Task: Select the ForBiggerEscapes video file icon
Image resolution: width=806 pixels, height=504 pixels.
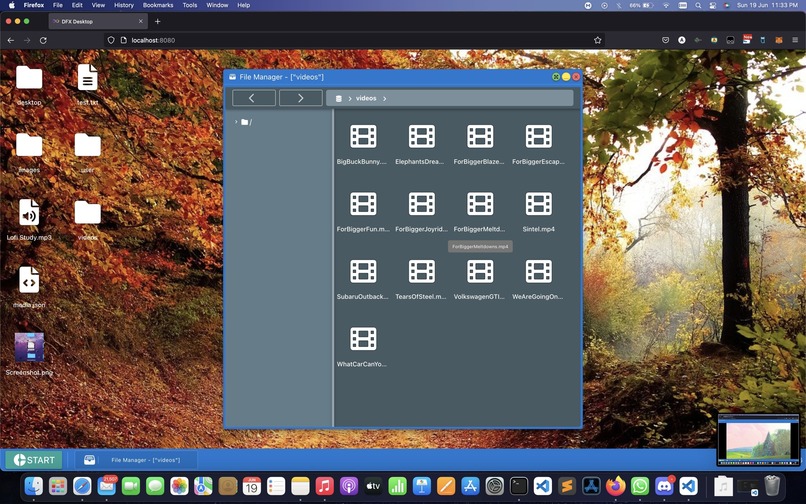Action: pos(539,136)
